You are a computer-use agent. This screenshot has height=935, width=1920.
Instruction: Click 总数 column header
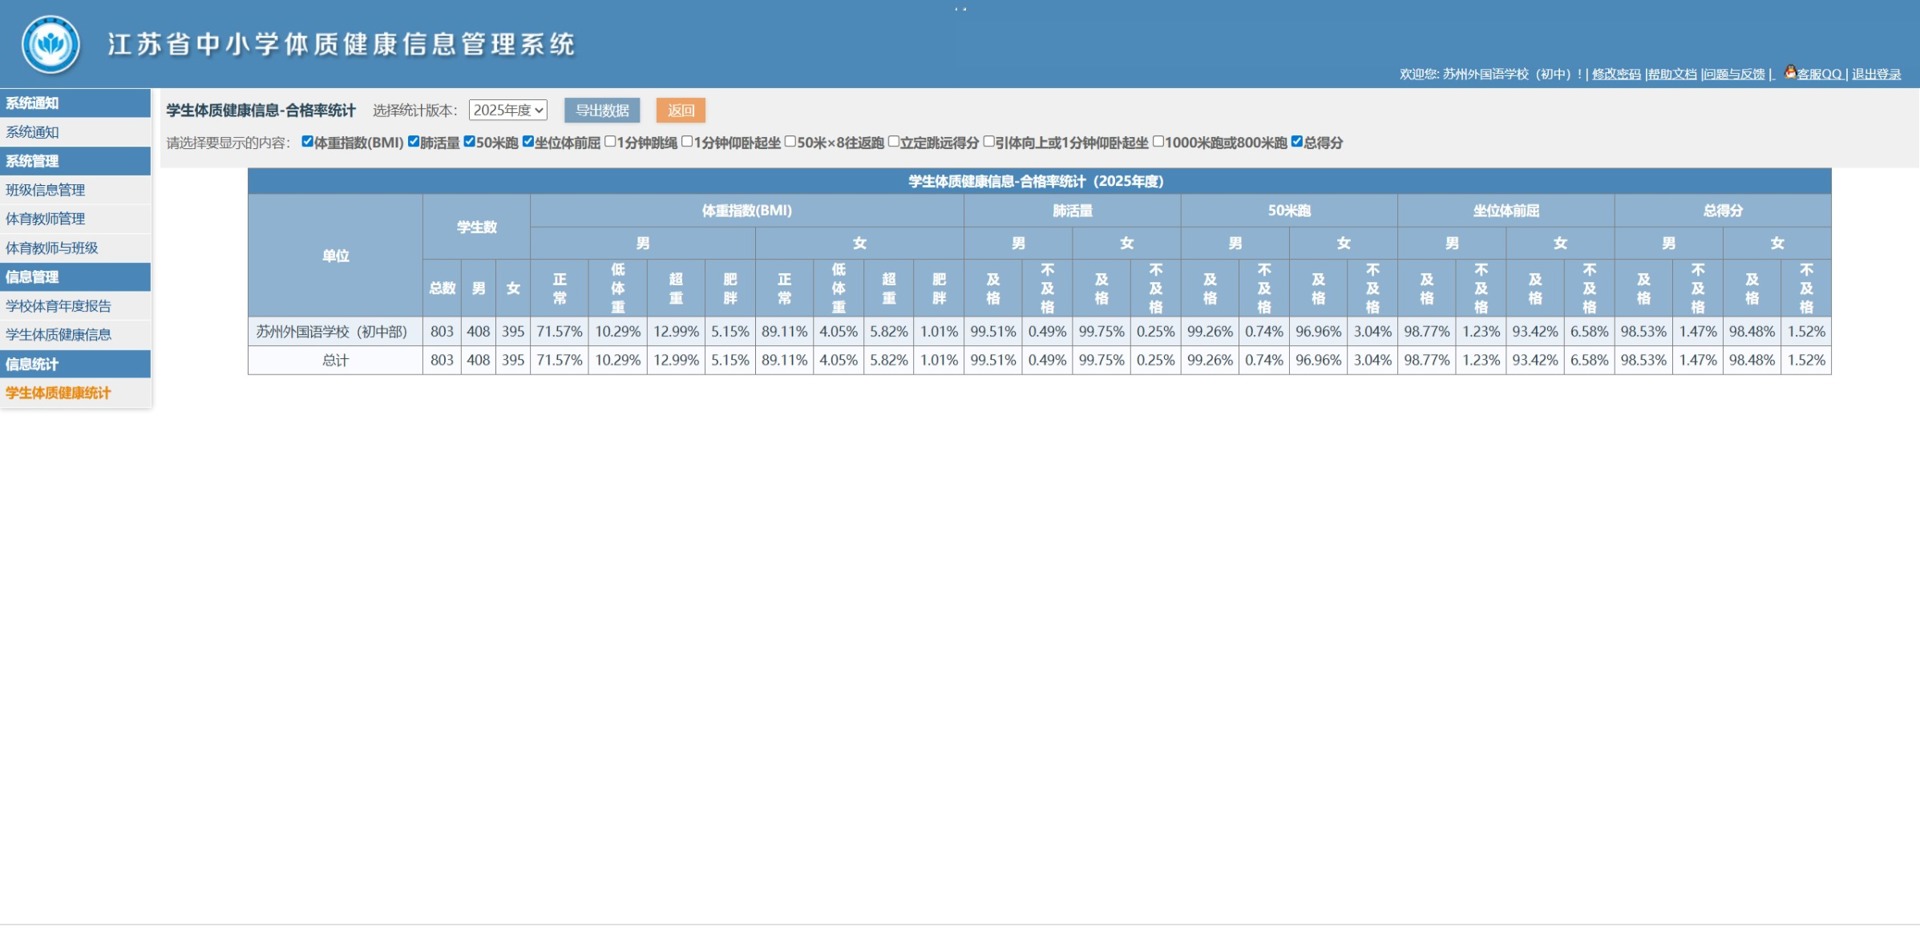[442, 288]
